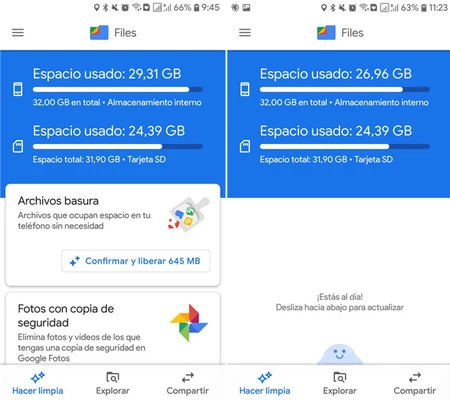Open Compartir tab on right screen
This screenshot has width=450, height=400.
pos(415,384)
